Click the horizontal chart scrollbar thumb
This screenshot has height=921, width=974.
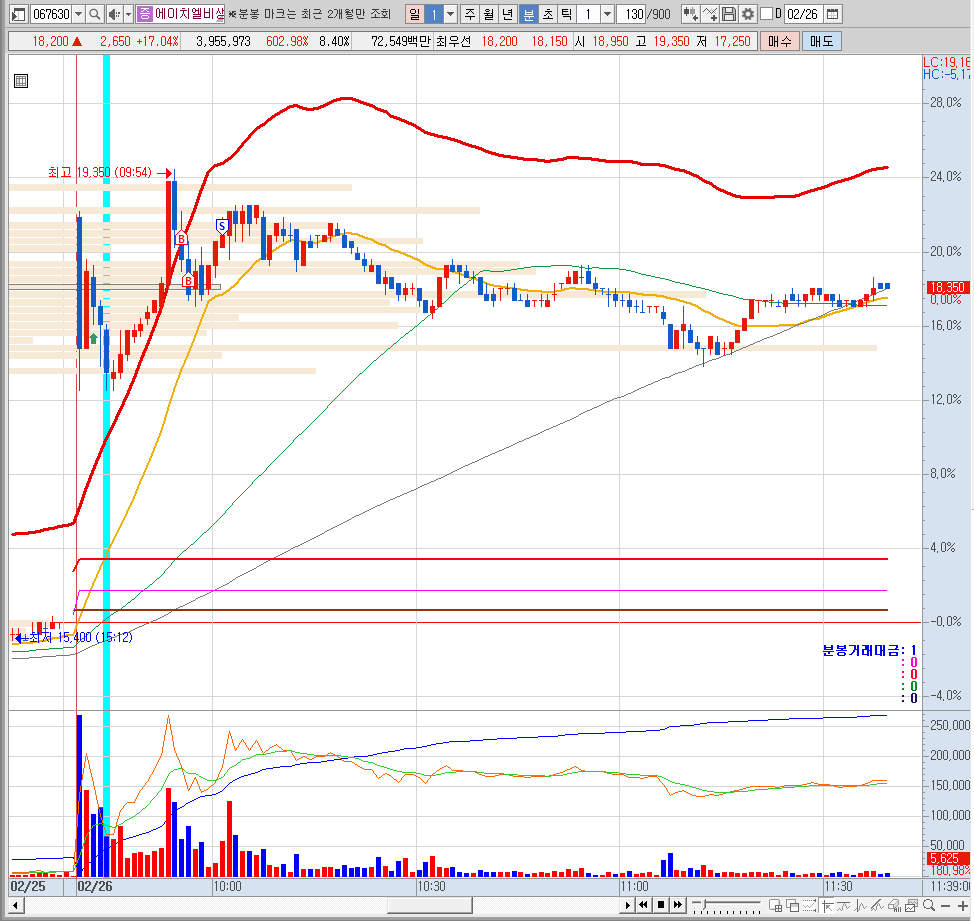(429, 905)
